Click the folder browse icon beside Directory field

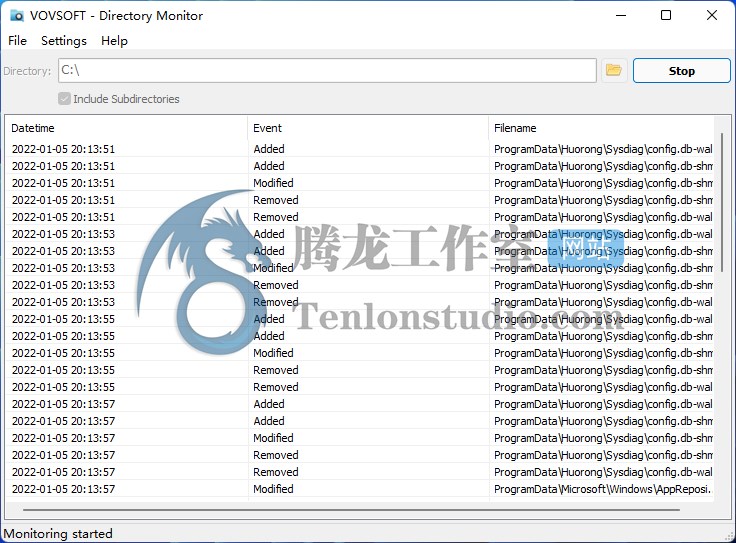pyautogui.click(x=614, y=70)
